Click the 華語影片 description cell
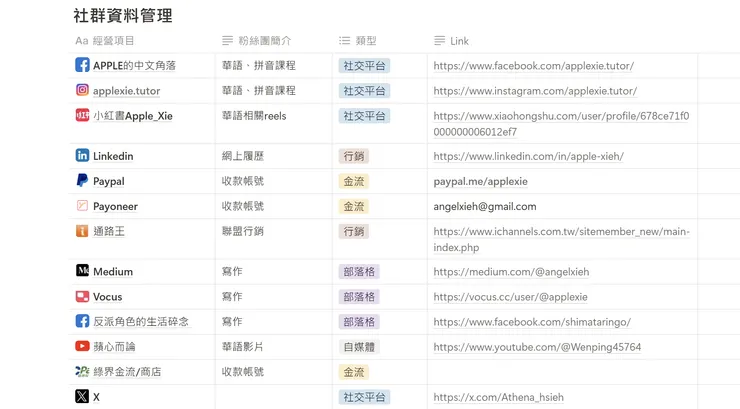Viewport: 740px width, 409px height. (274, 347)
